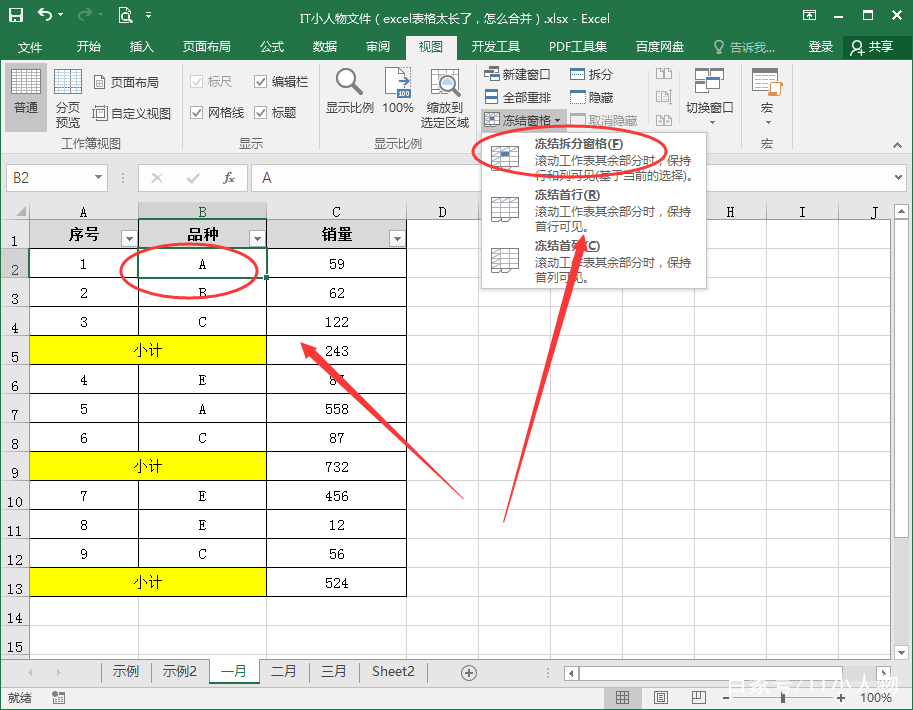Image resolution: width=913 pixels, height=710 pixels.
Task: Open Custom Views (自定义视图)
Action: tap(132, 113)
